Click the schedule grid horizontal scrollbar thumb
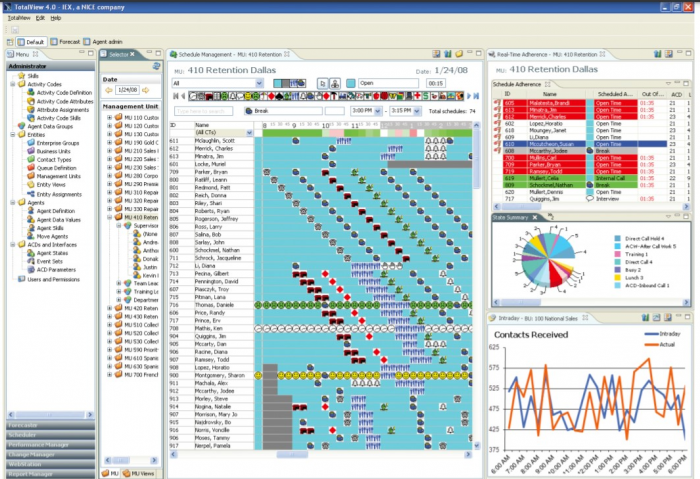Image resolution: width=700 pixels, height=479 pixels. pyautogui.click(x=292, y=454)
